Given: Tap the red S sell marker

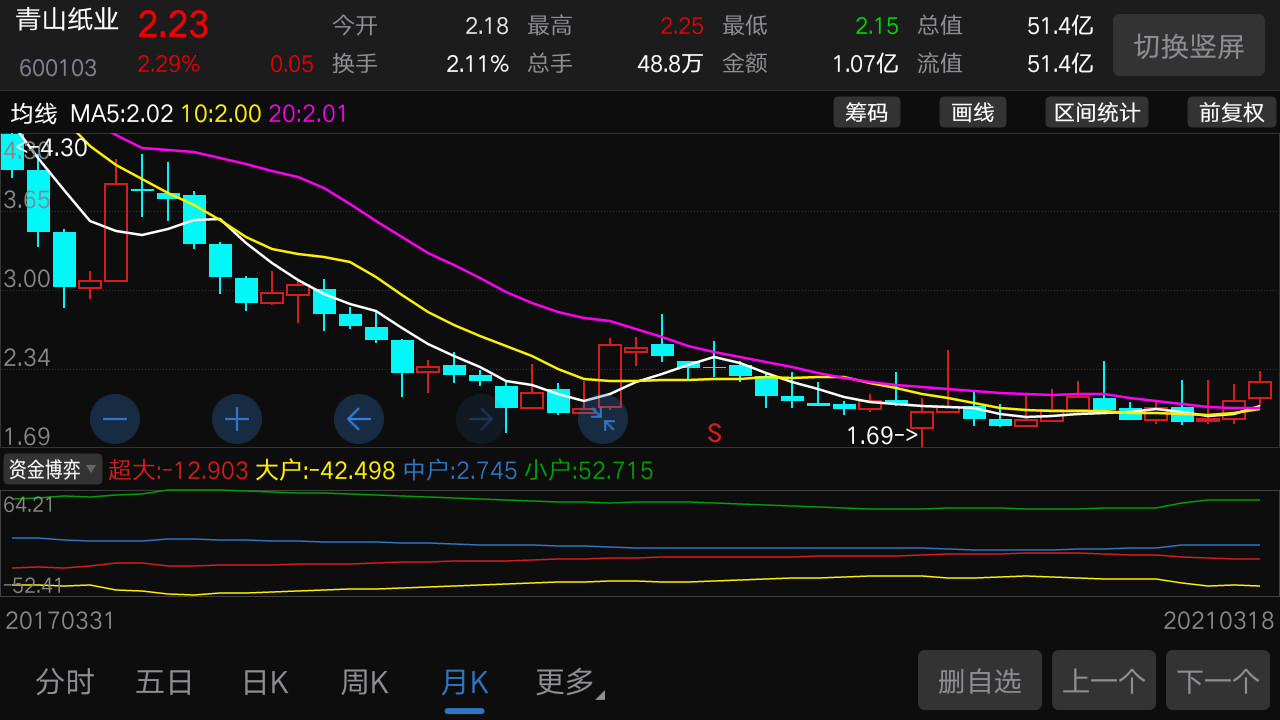Looking at the screenshot, I should tap(714, 433).
